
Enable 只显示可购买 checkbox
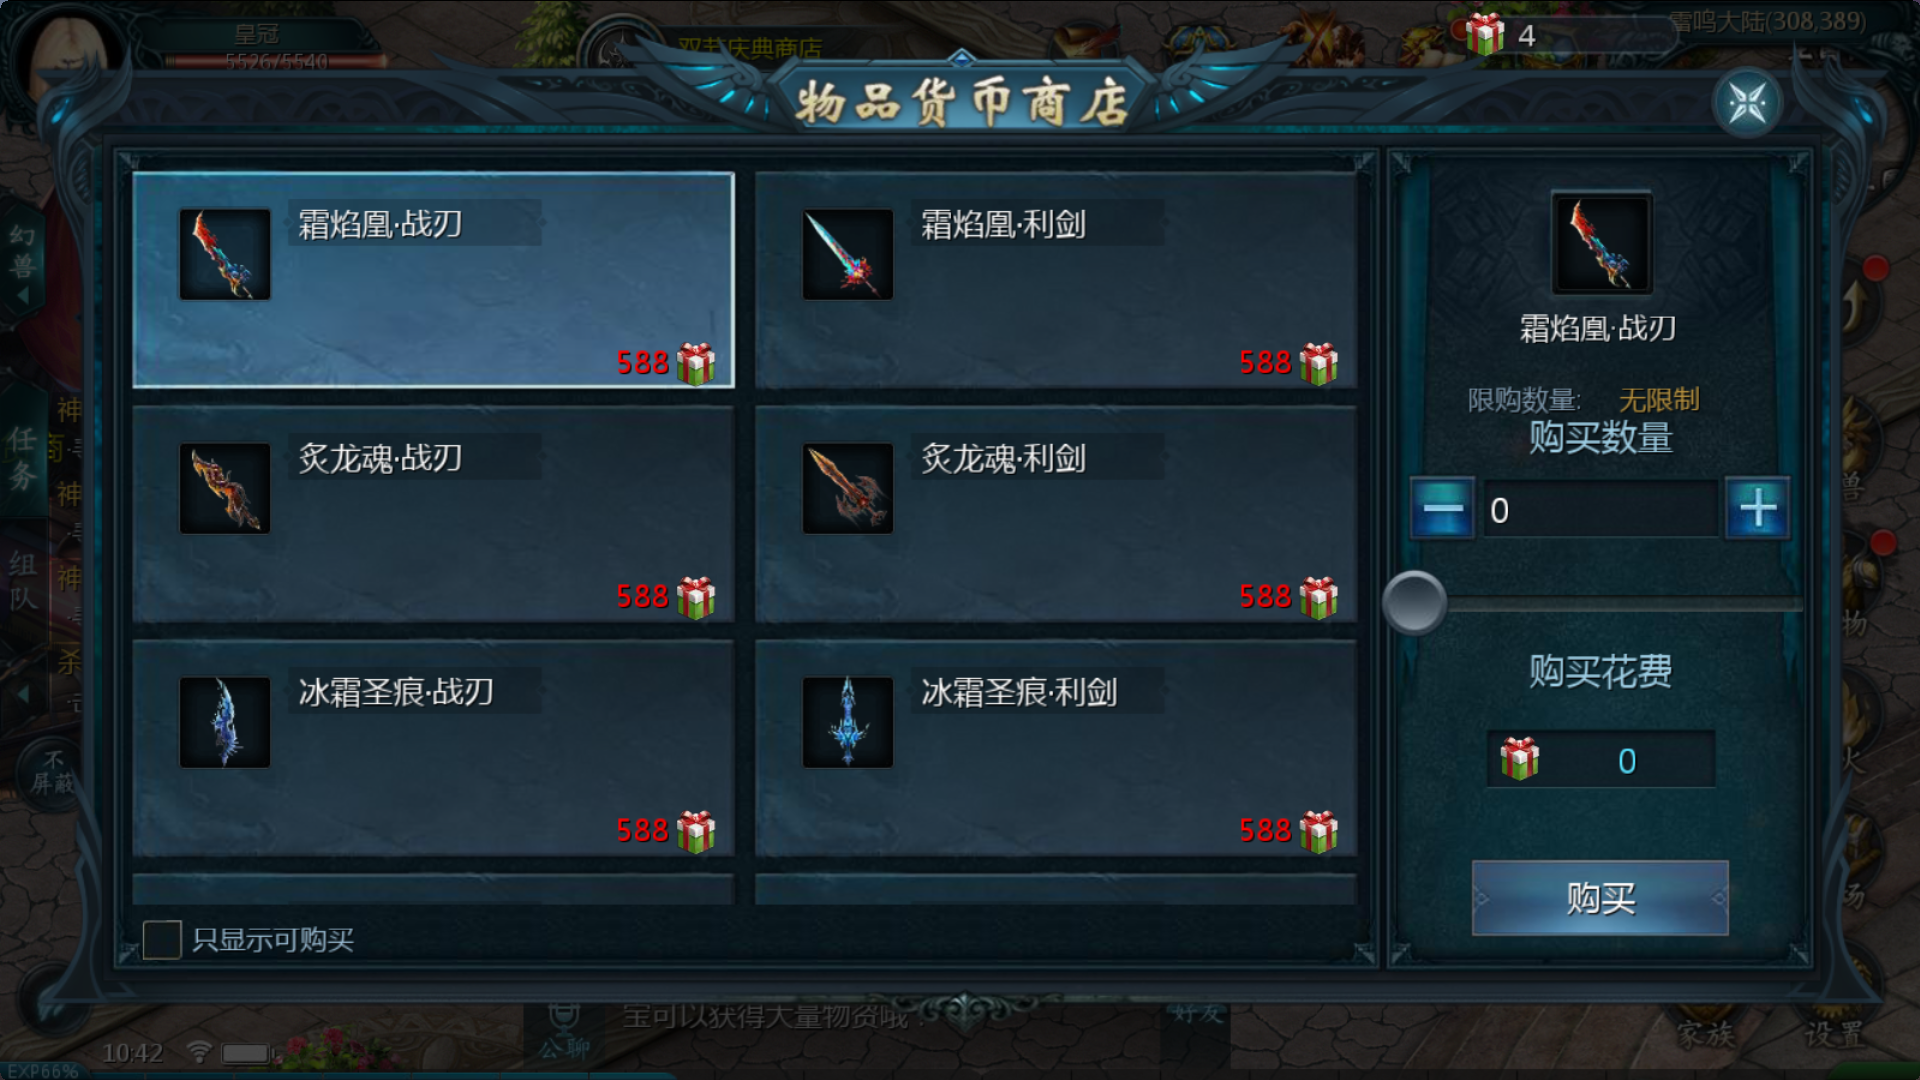[162, 940]
